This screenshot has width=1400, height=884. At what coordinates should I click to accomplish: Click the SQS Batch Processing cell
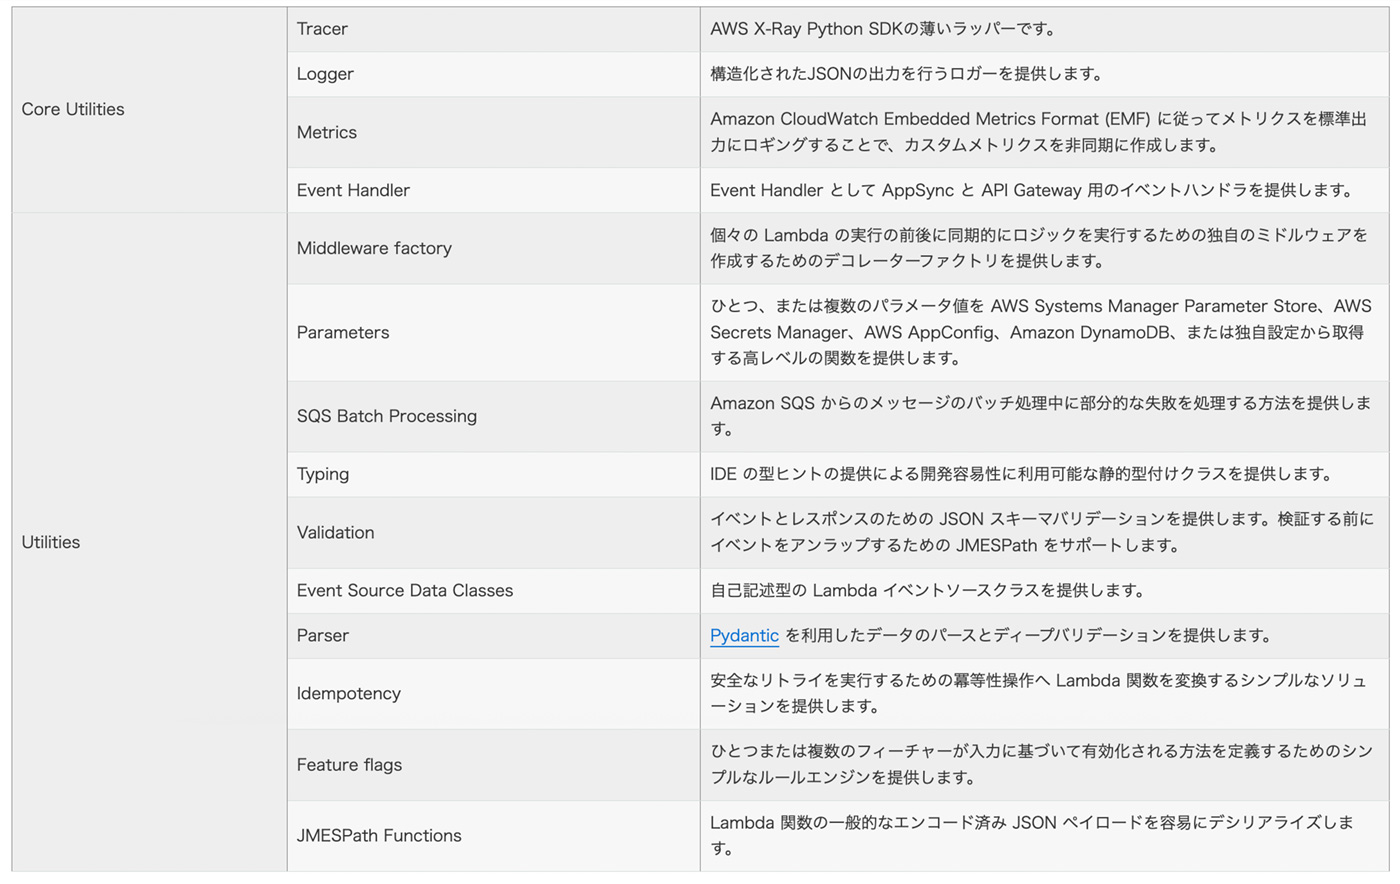pos(494,416)
